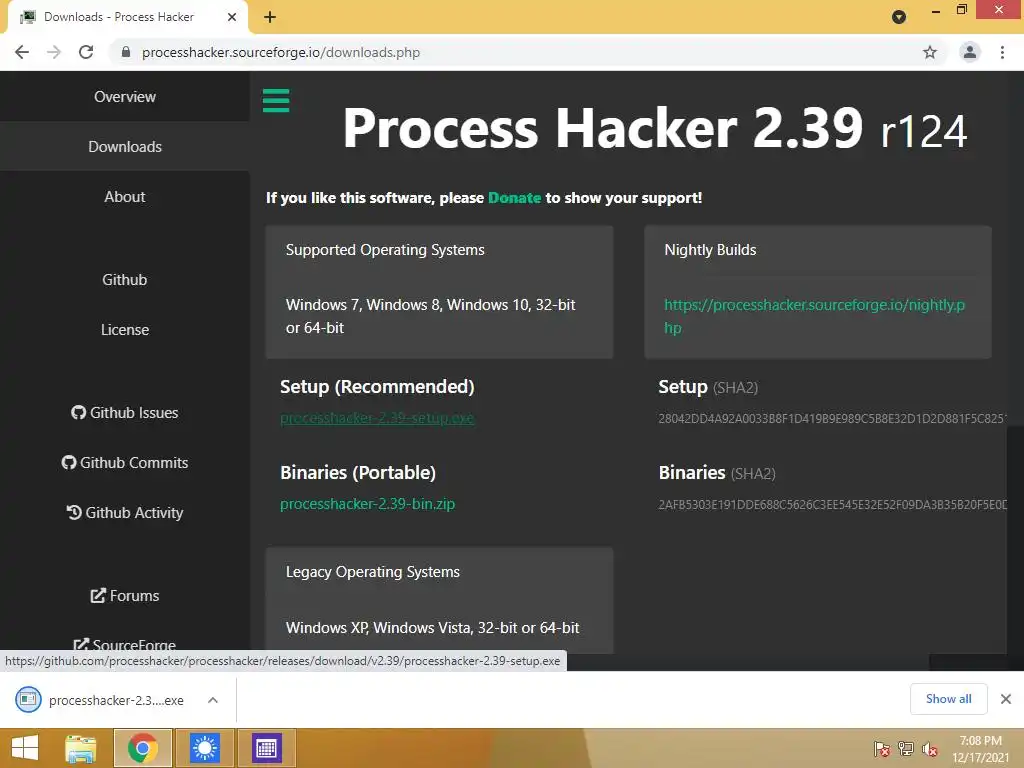This screenshot has width=1024, height=768.
Task: Open Github Activity in sidebar
Action: [125, 513]
